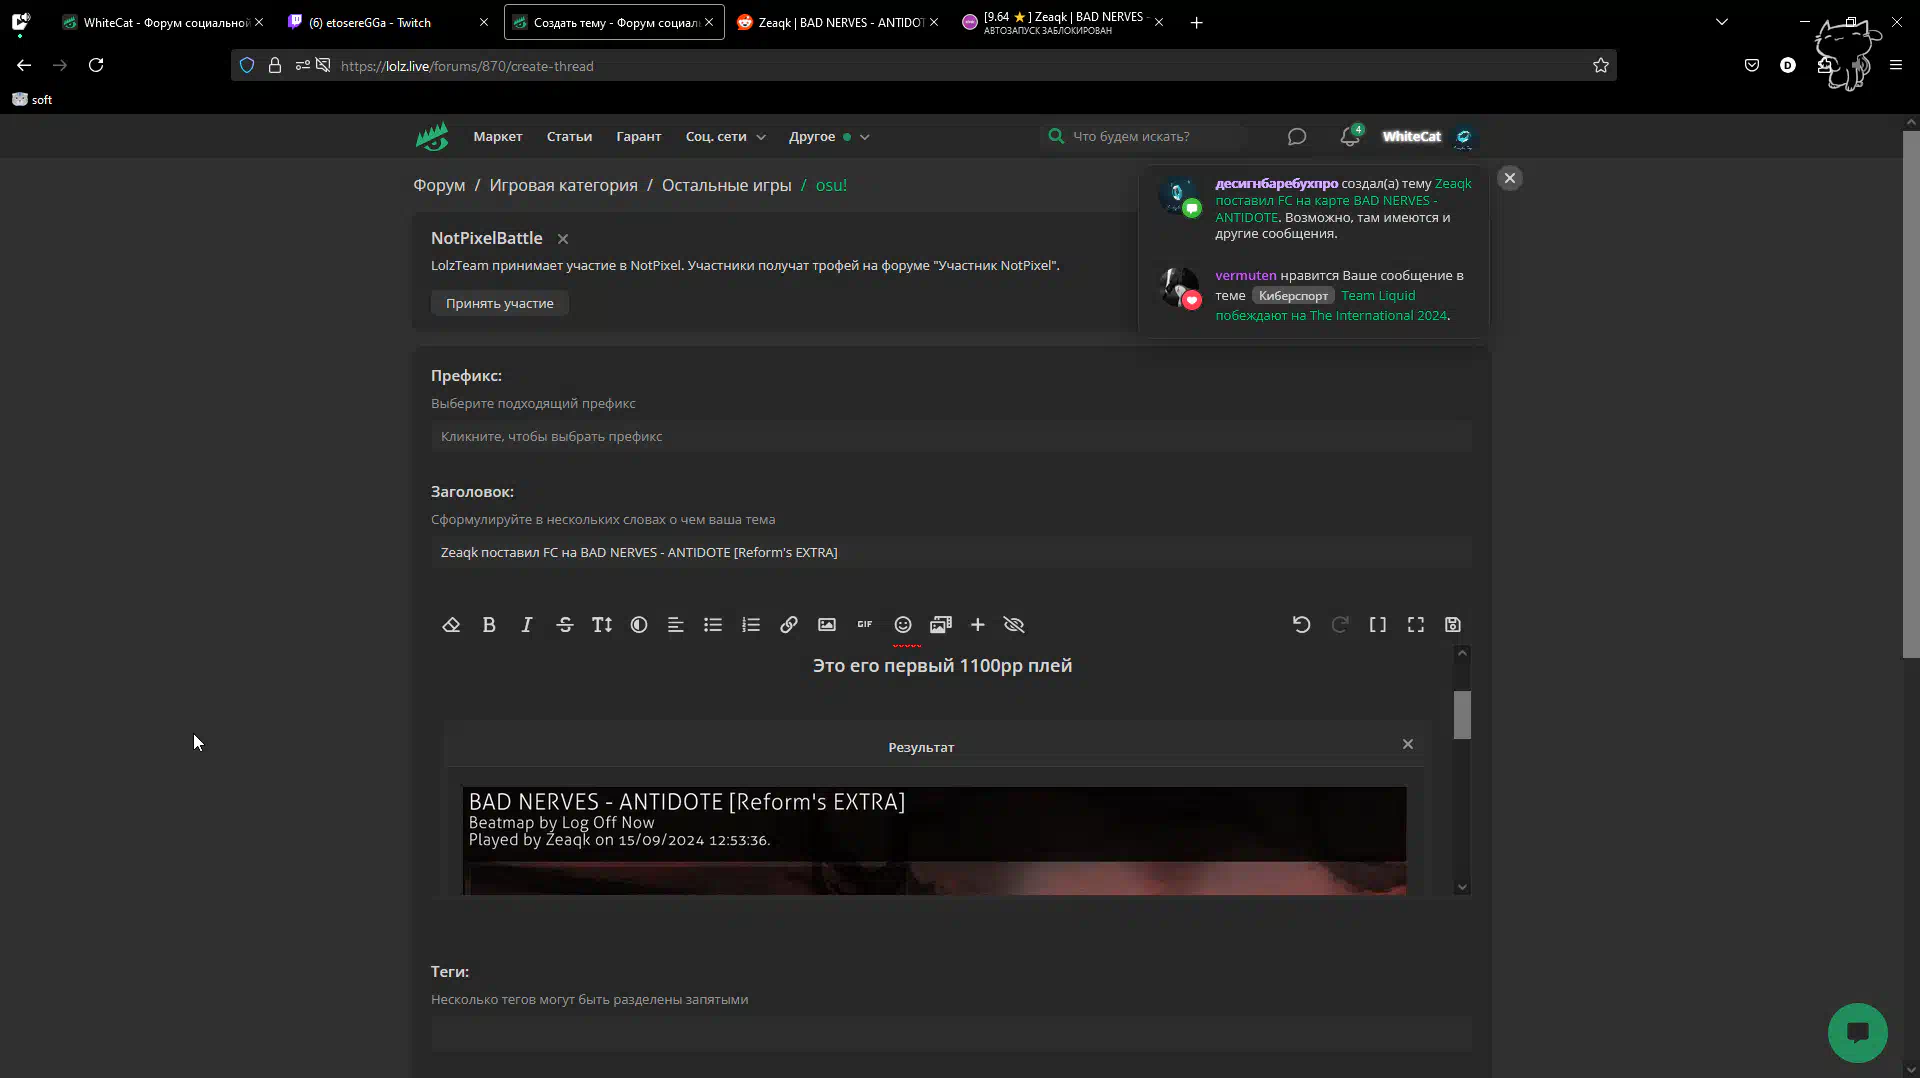The image size is (1920, 1078).
Task: Insert a hyperlink in editor
Action: click(789, 625)
